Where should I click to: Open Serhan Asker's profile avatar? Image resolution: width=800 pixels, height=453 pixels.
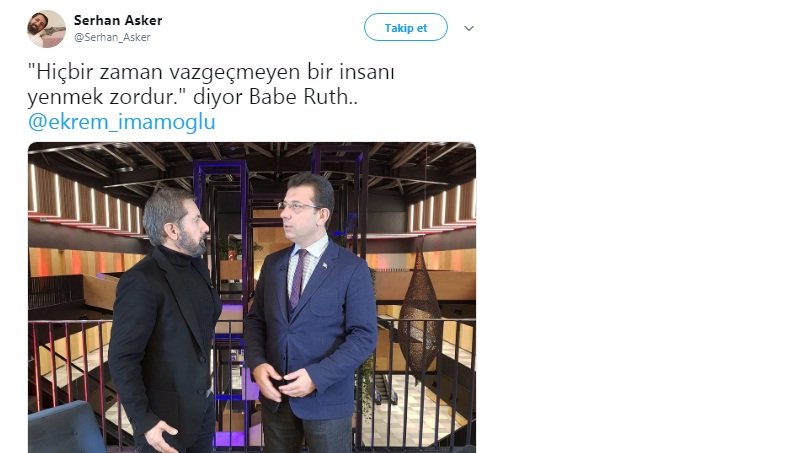46,29
